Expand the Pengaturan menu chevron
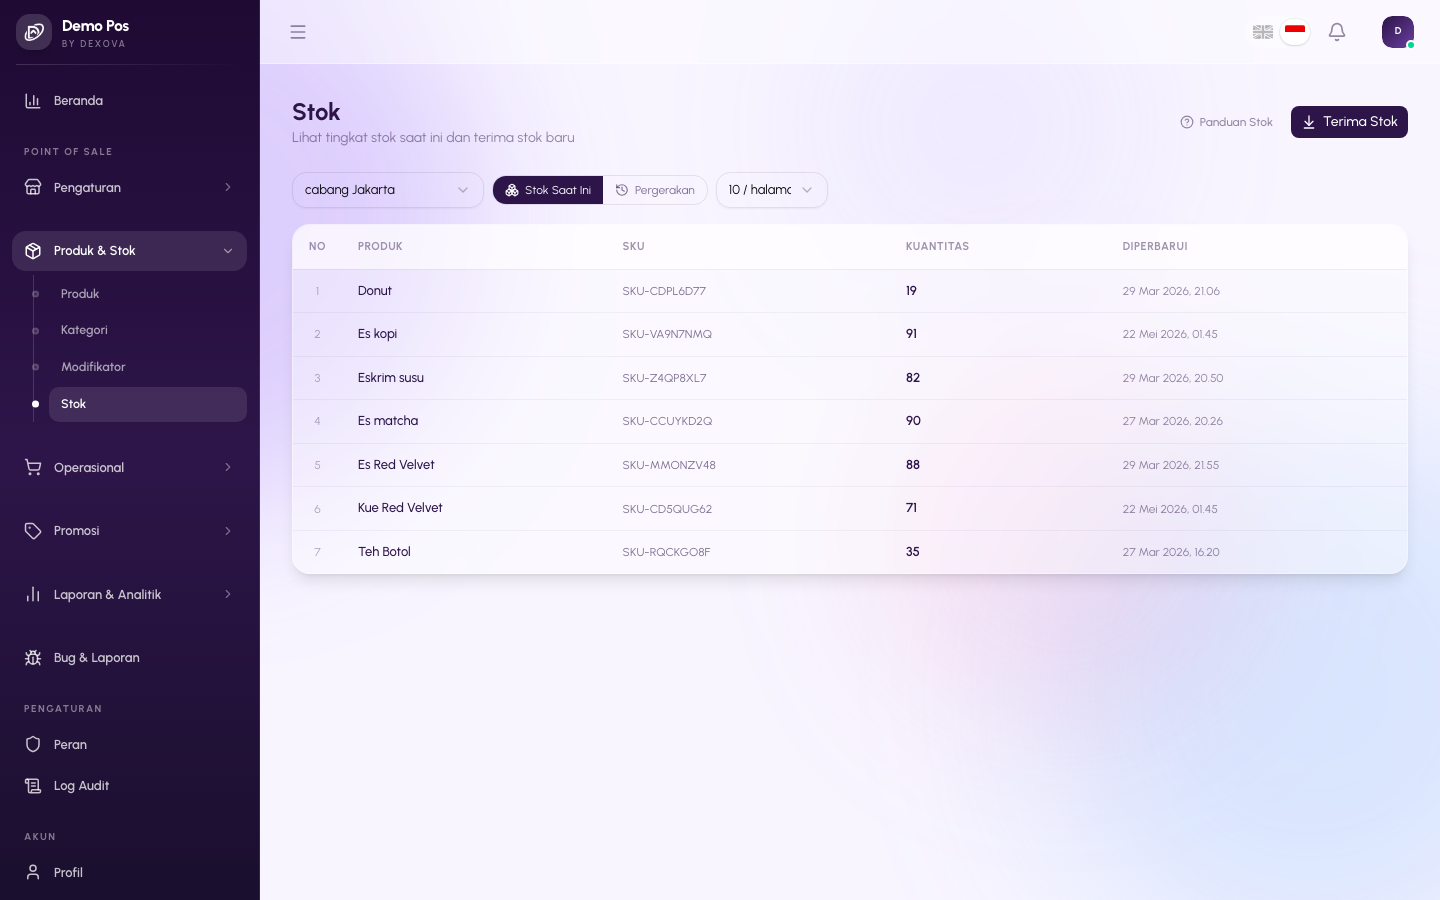This screenshot has height=900, width=1440. (x=228, y=187)
